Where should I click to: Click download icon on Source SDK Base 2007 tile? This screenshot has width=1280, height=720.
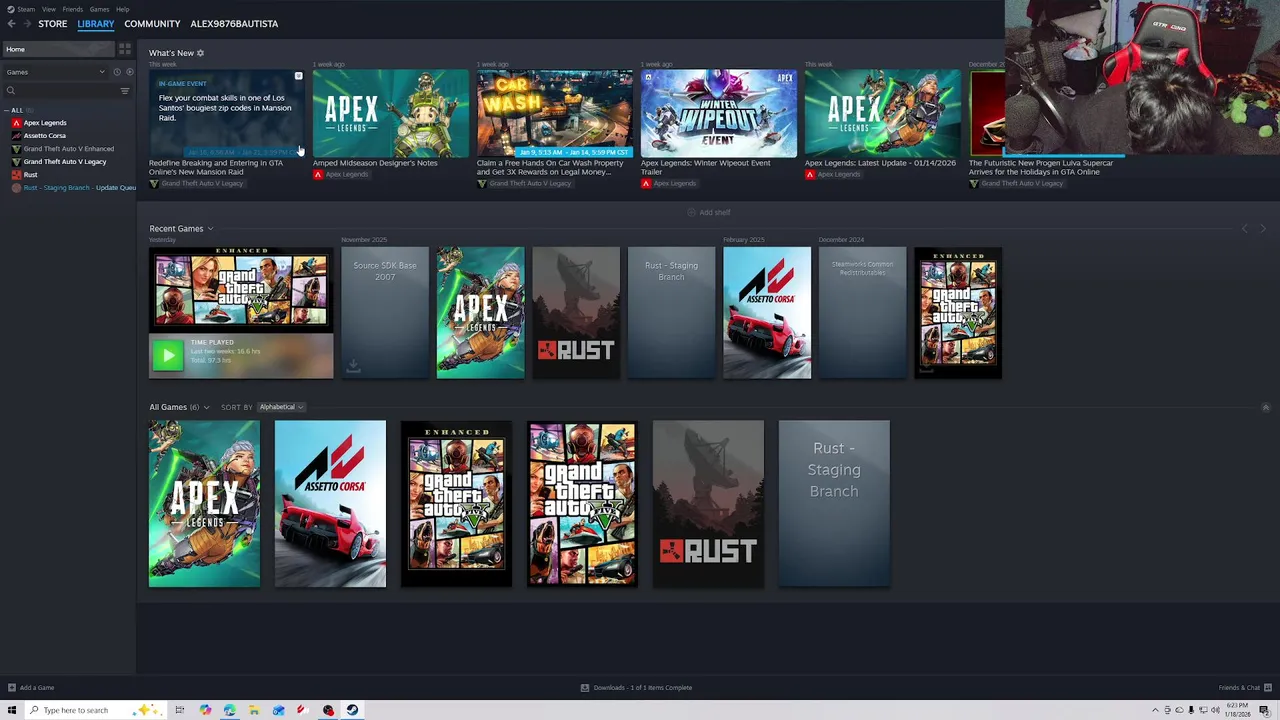coord(353,368)
